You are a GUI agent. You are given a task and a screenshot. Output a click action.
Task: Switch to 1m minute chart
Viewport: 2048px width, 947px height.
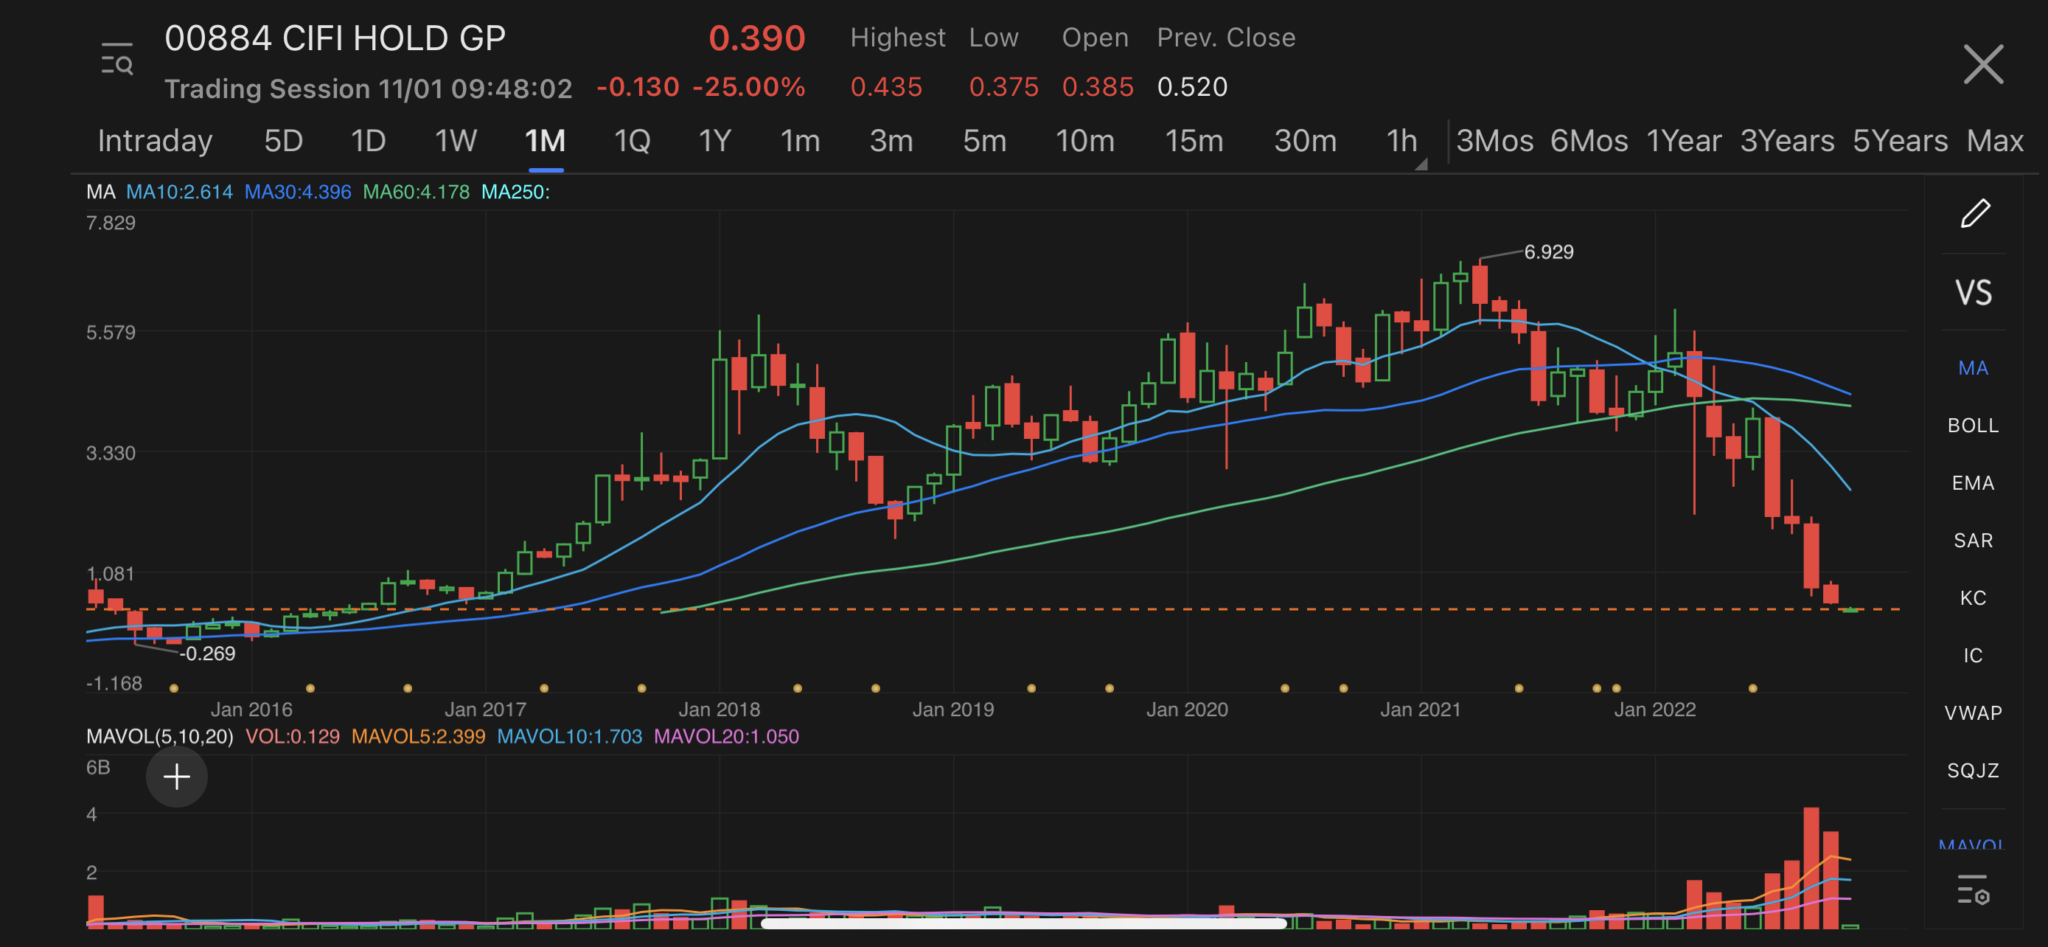800,141
